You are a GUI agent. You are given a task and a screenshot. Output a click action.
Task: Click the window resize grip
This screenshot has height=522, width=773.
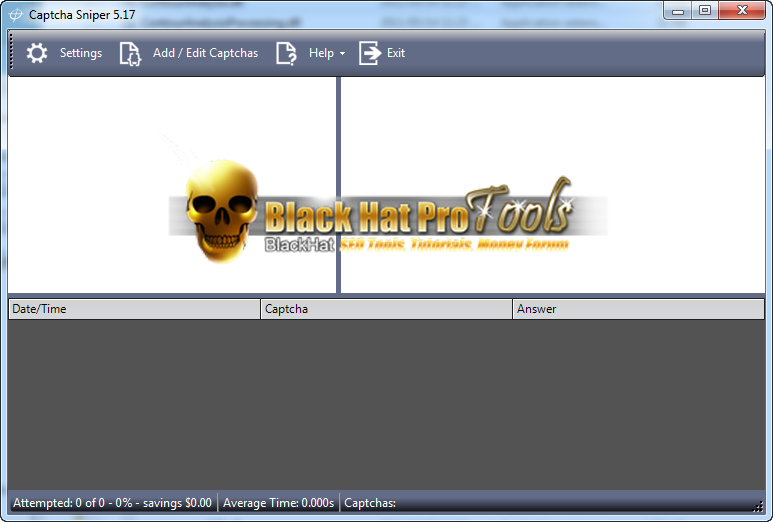point(758,505)
